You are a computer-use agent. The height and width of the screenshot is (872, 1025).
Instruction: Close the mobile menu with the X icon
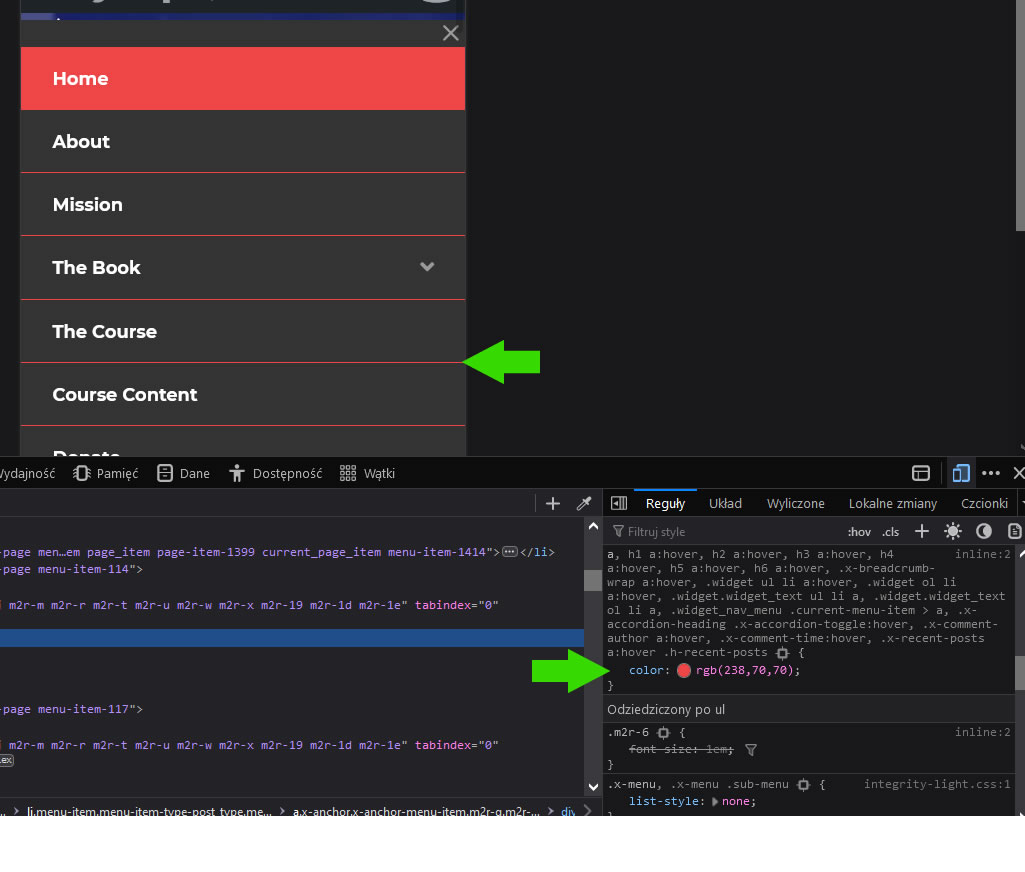(451, 33)
